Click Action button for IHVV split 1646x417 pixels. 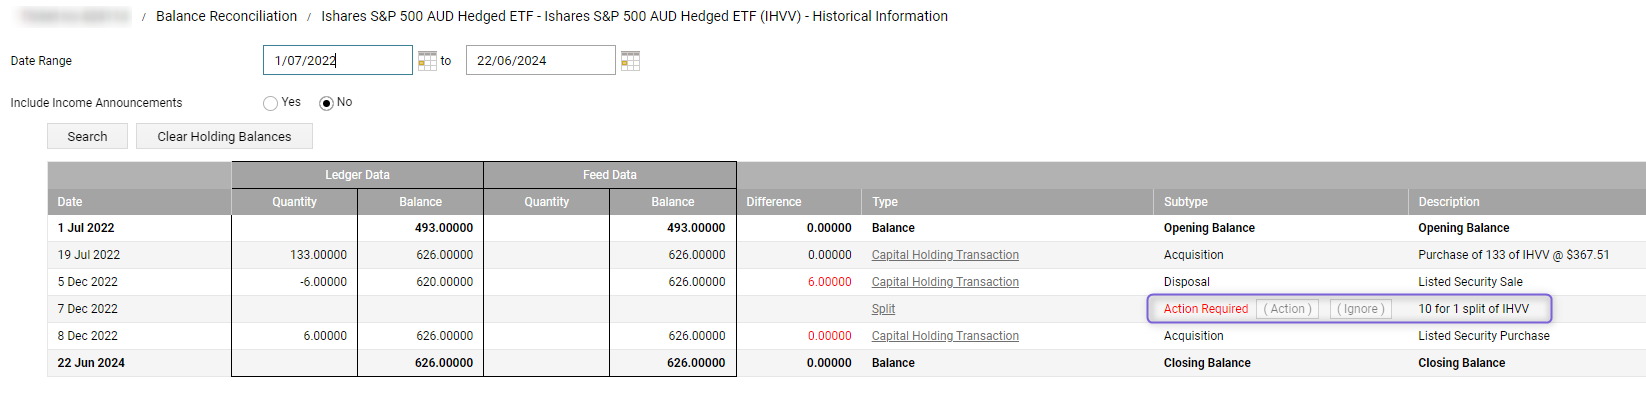1288,309
